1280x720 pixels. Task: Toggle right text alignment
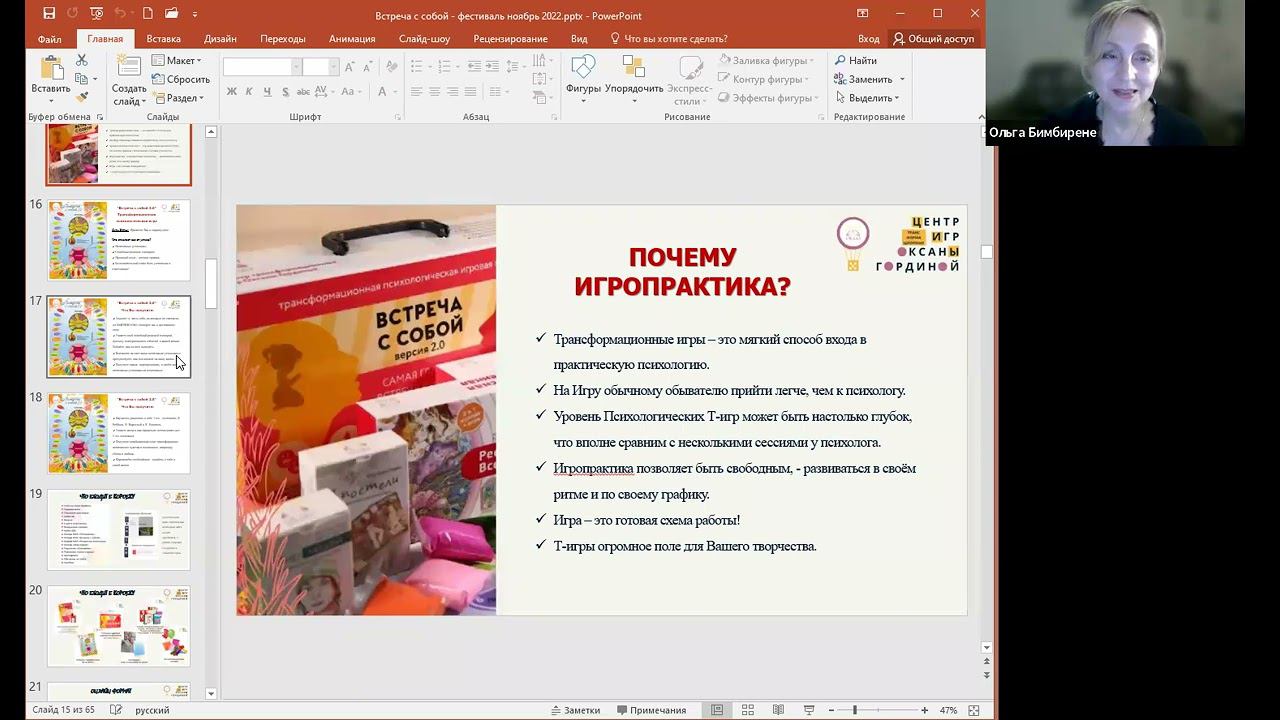453,92
